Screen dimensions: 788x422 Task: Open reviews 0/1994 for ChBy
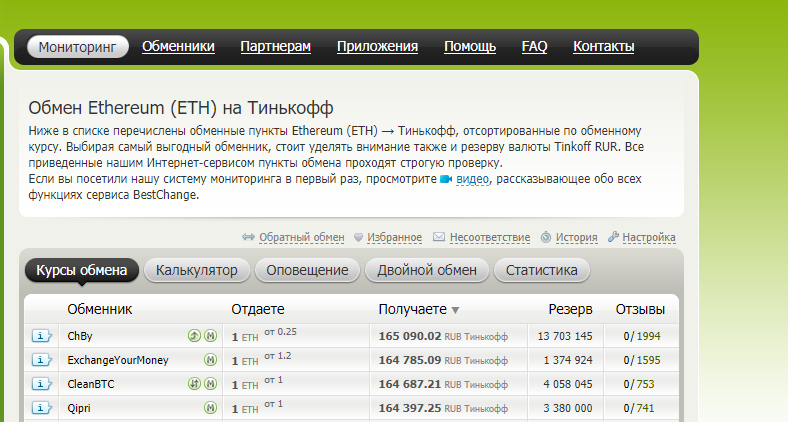pyautogui.click(x=642, y=336)
